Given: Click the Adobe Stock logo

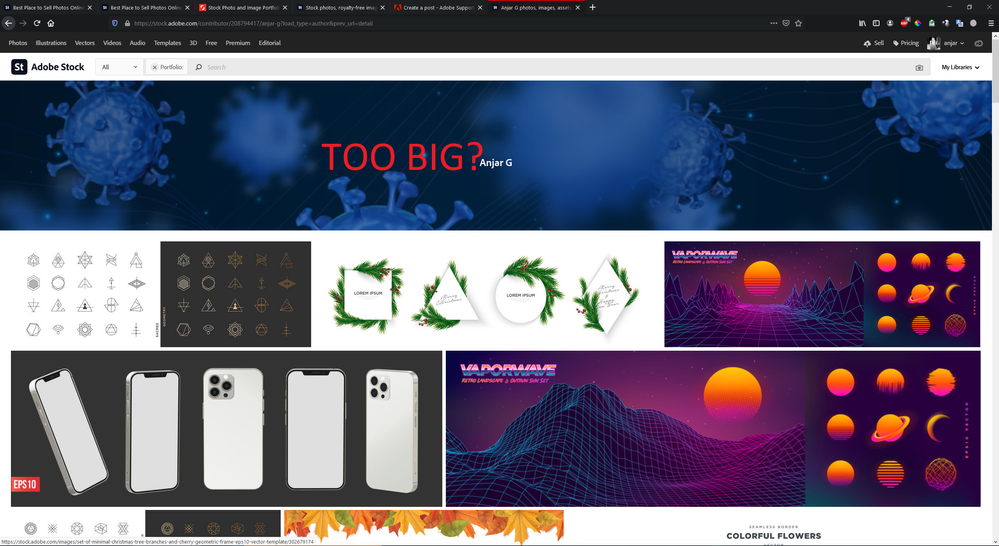Looking at the screenshot, I should coord(48,67).
